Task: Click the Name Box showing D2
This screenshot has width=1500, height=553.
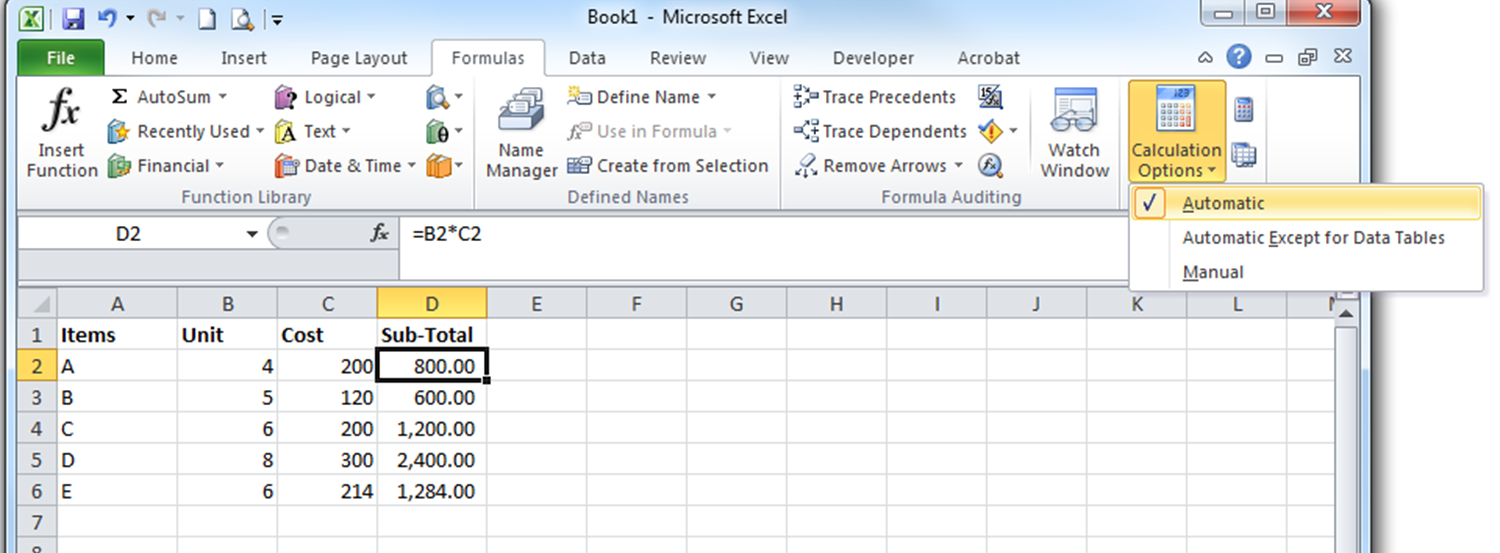Action: tap(130, 234)
